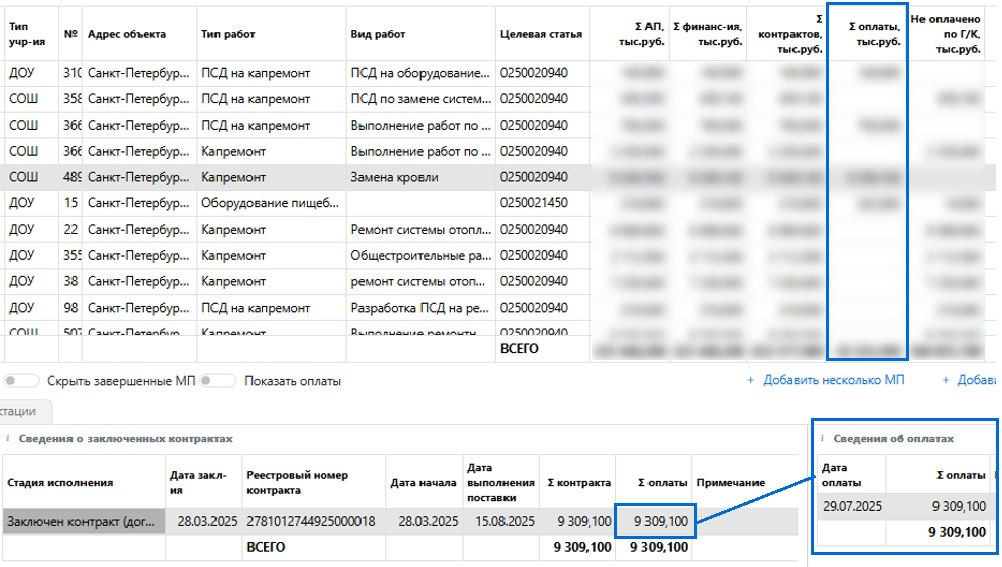
Task: Select the payment dated 29.07.2025
Action: tap(850, 507)
